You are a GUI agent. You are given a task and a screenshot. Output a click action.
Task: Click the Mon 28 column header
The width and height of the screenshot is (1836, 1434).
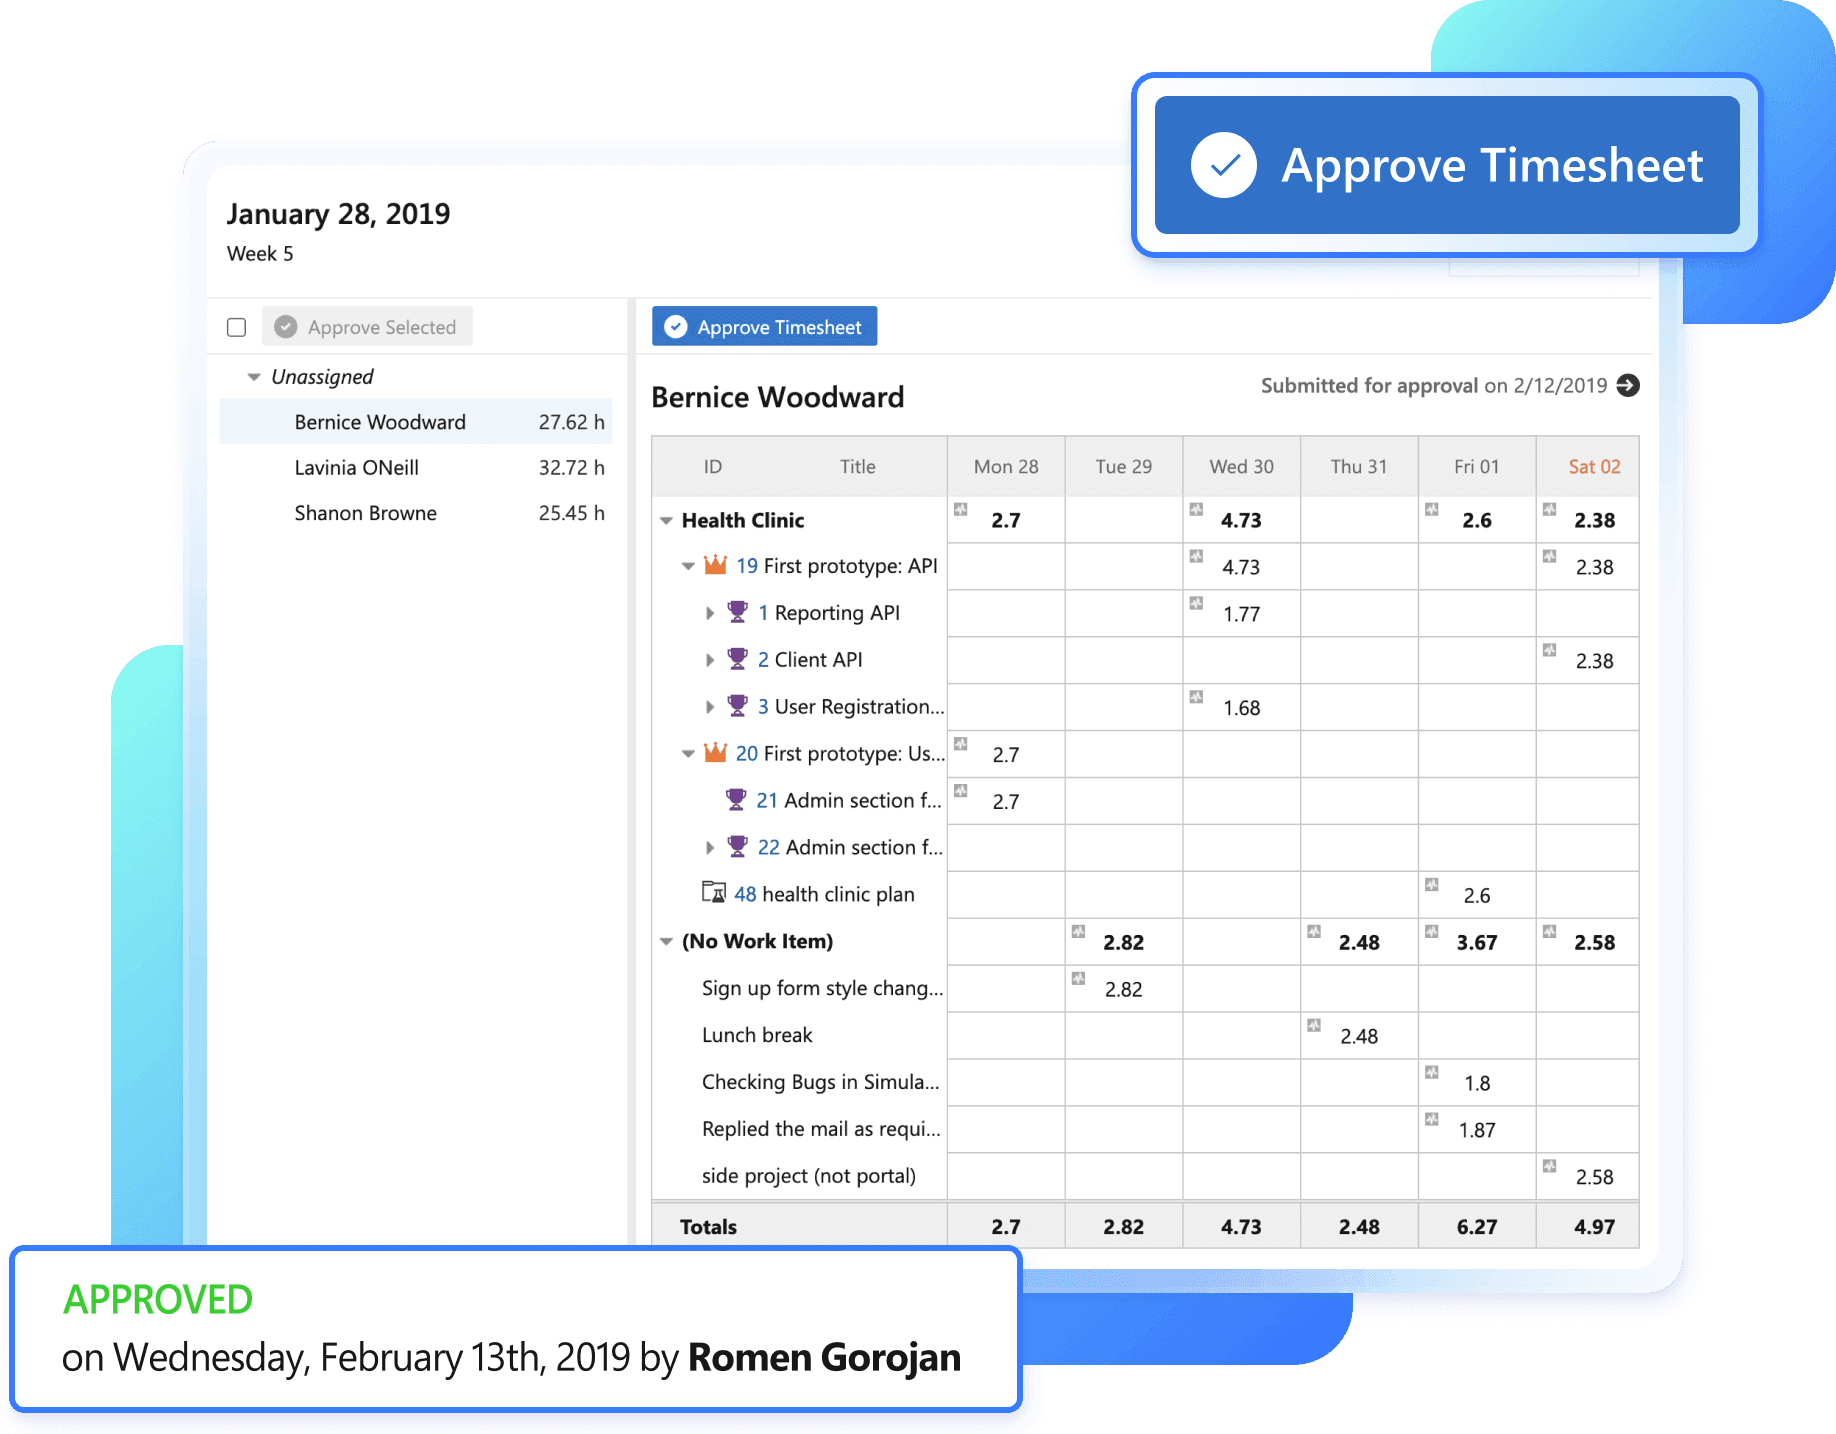[1006, 466]
